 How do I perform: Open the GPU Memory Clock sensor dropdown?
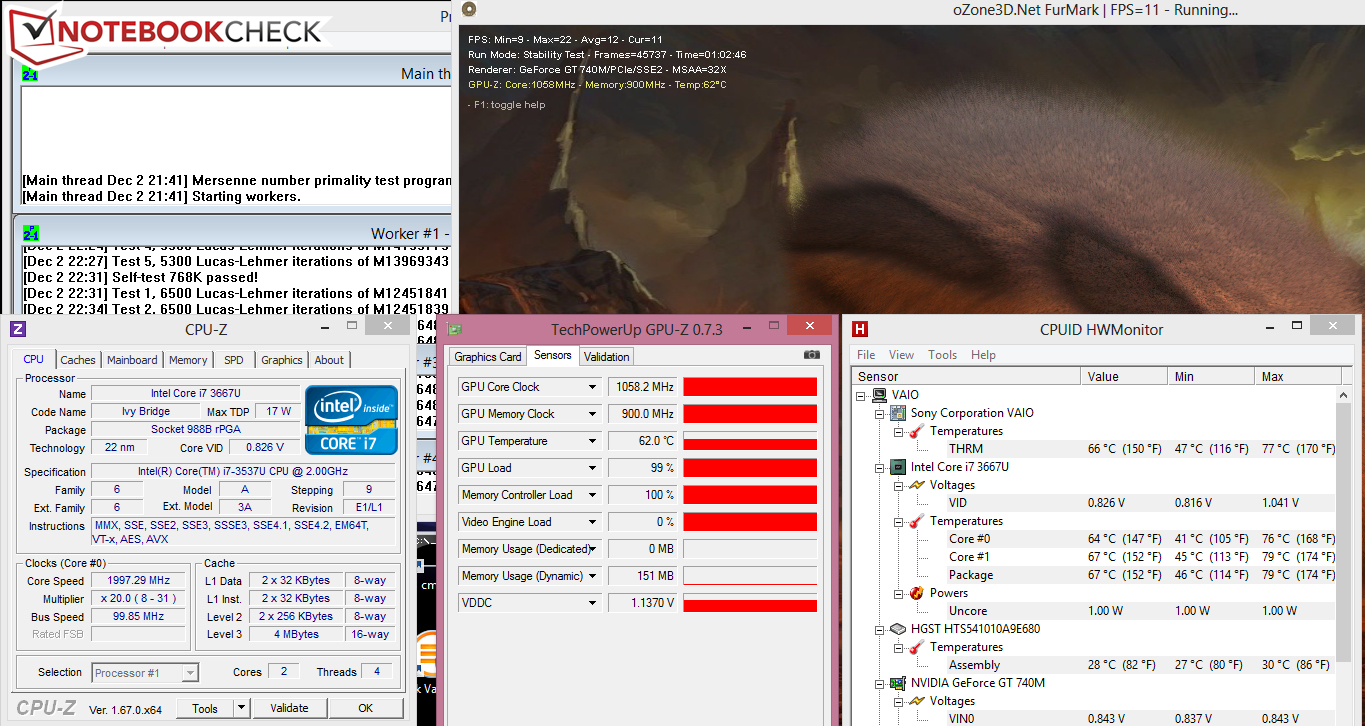click(x=592, y=414)
